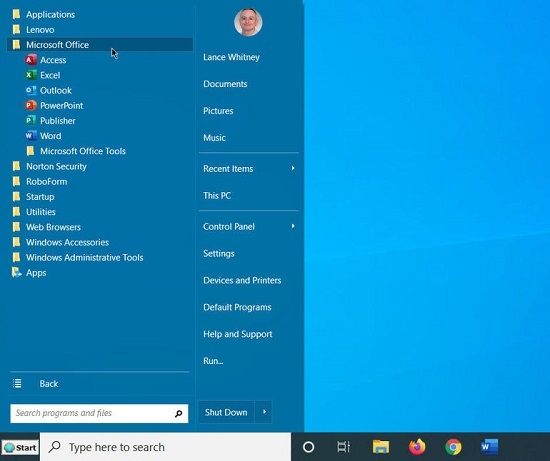The height and width of the screenshot is (461, 550).
Task: Select Run... from the menu
Action: click(213, 361)
